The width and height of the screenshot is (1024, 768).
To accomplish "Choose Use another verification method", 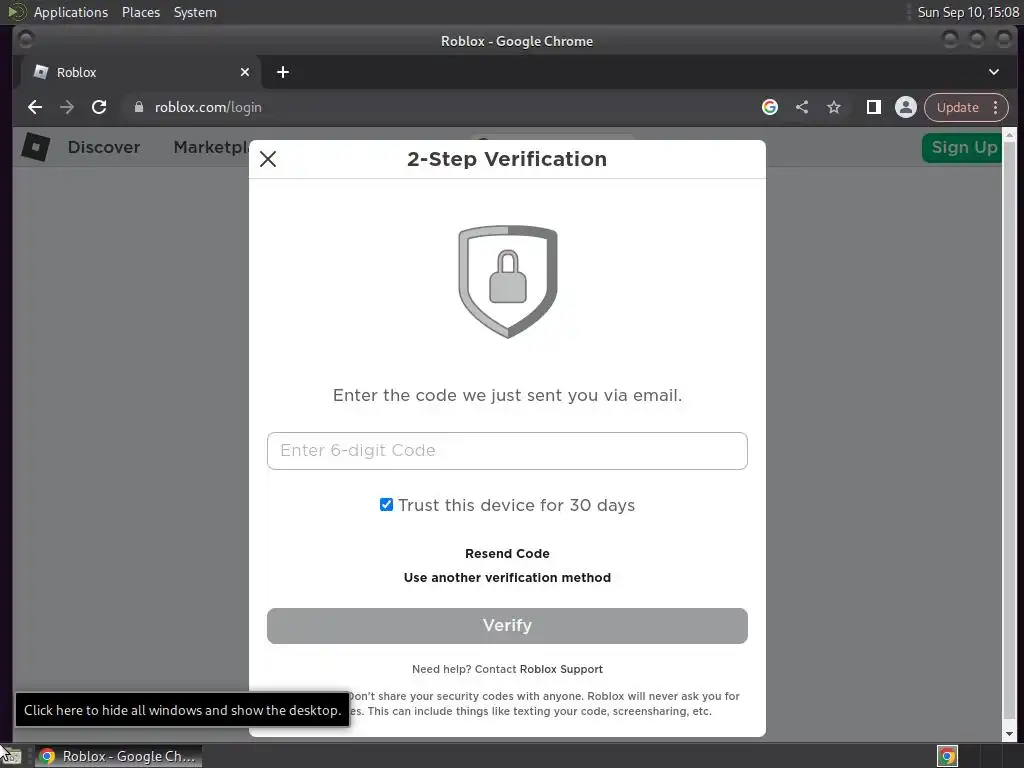I will point(507,577).
